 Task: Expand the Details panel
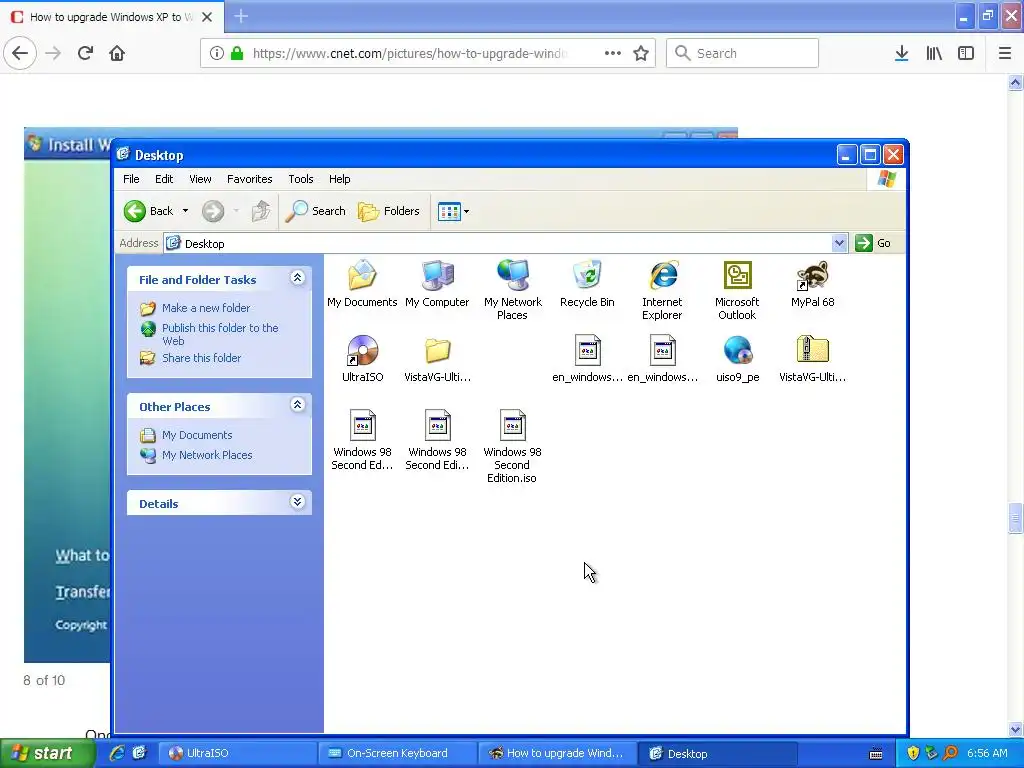tap(297, 502)
